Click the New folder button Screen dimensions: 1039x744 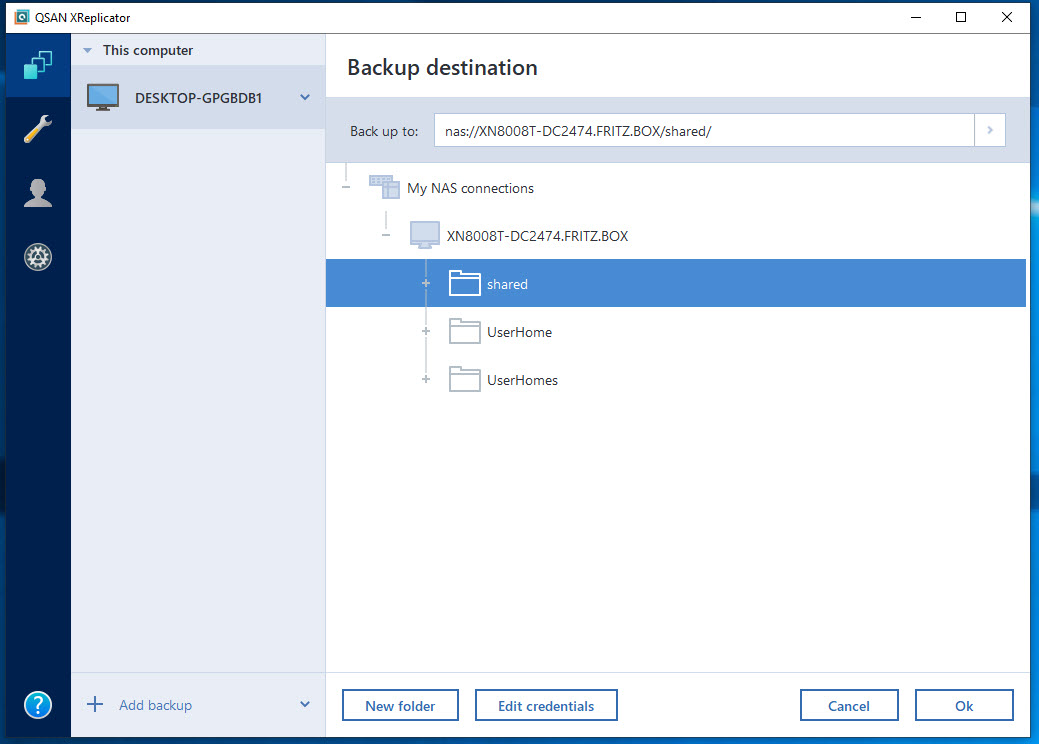pos(400,706)
